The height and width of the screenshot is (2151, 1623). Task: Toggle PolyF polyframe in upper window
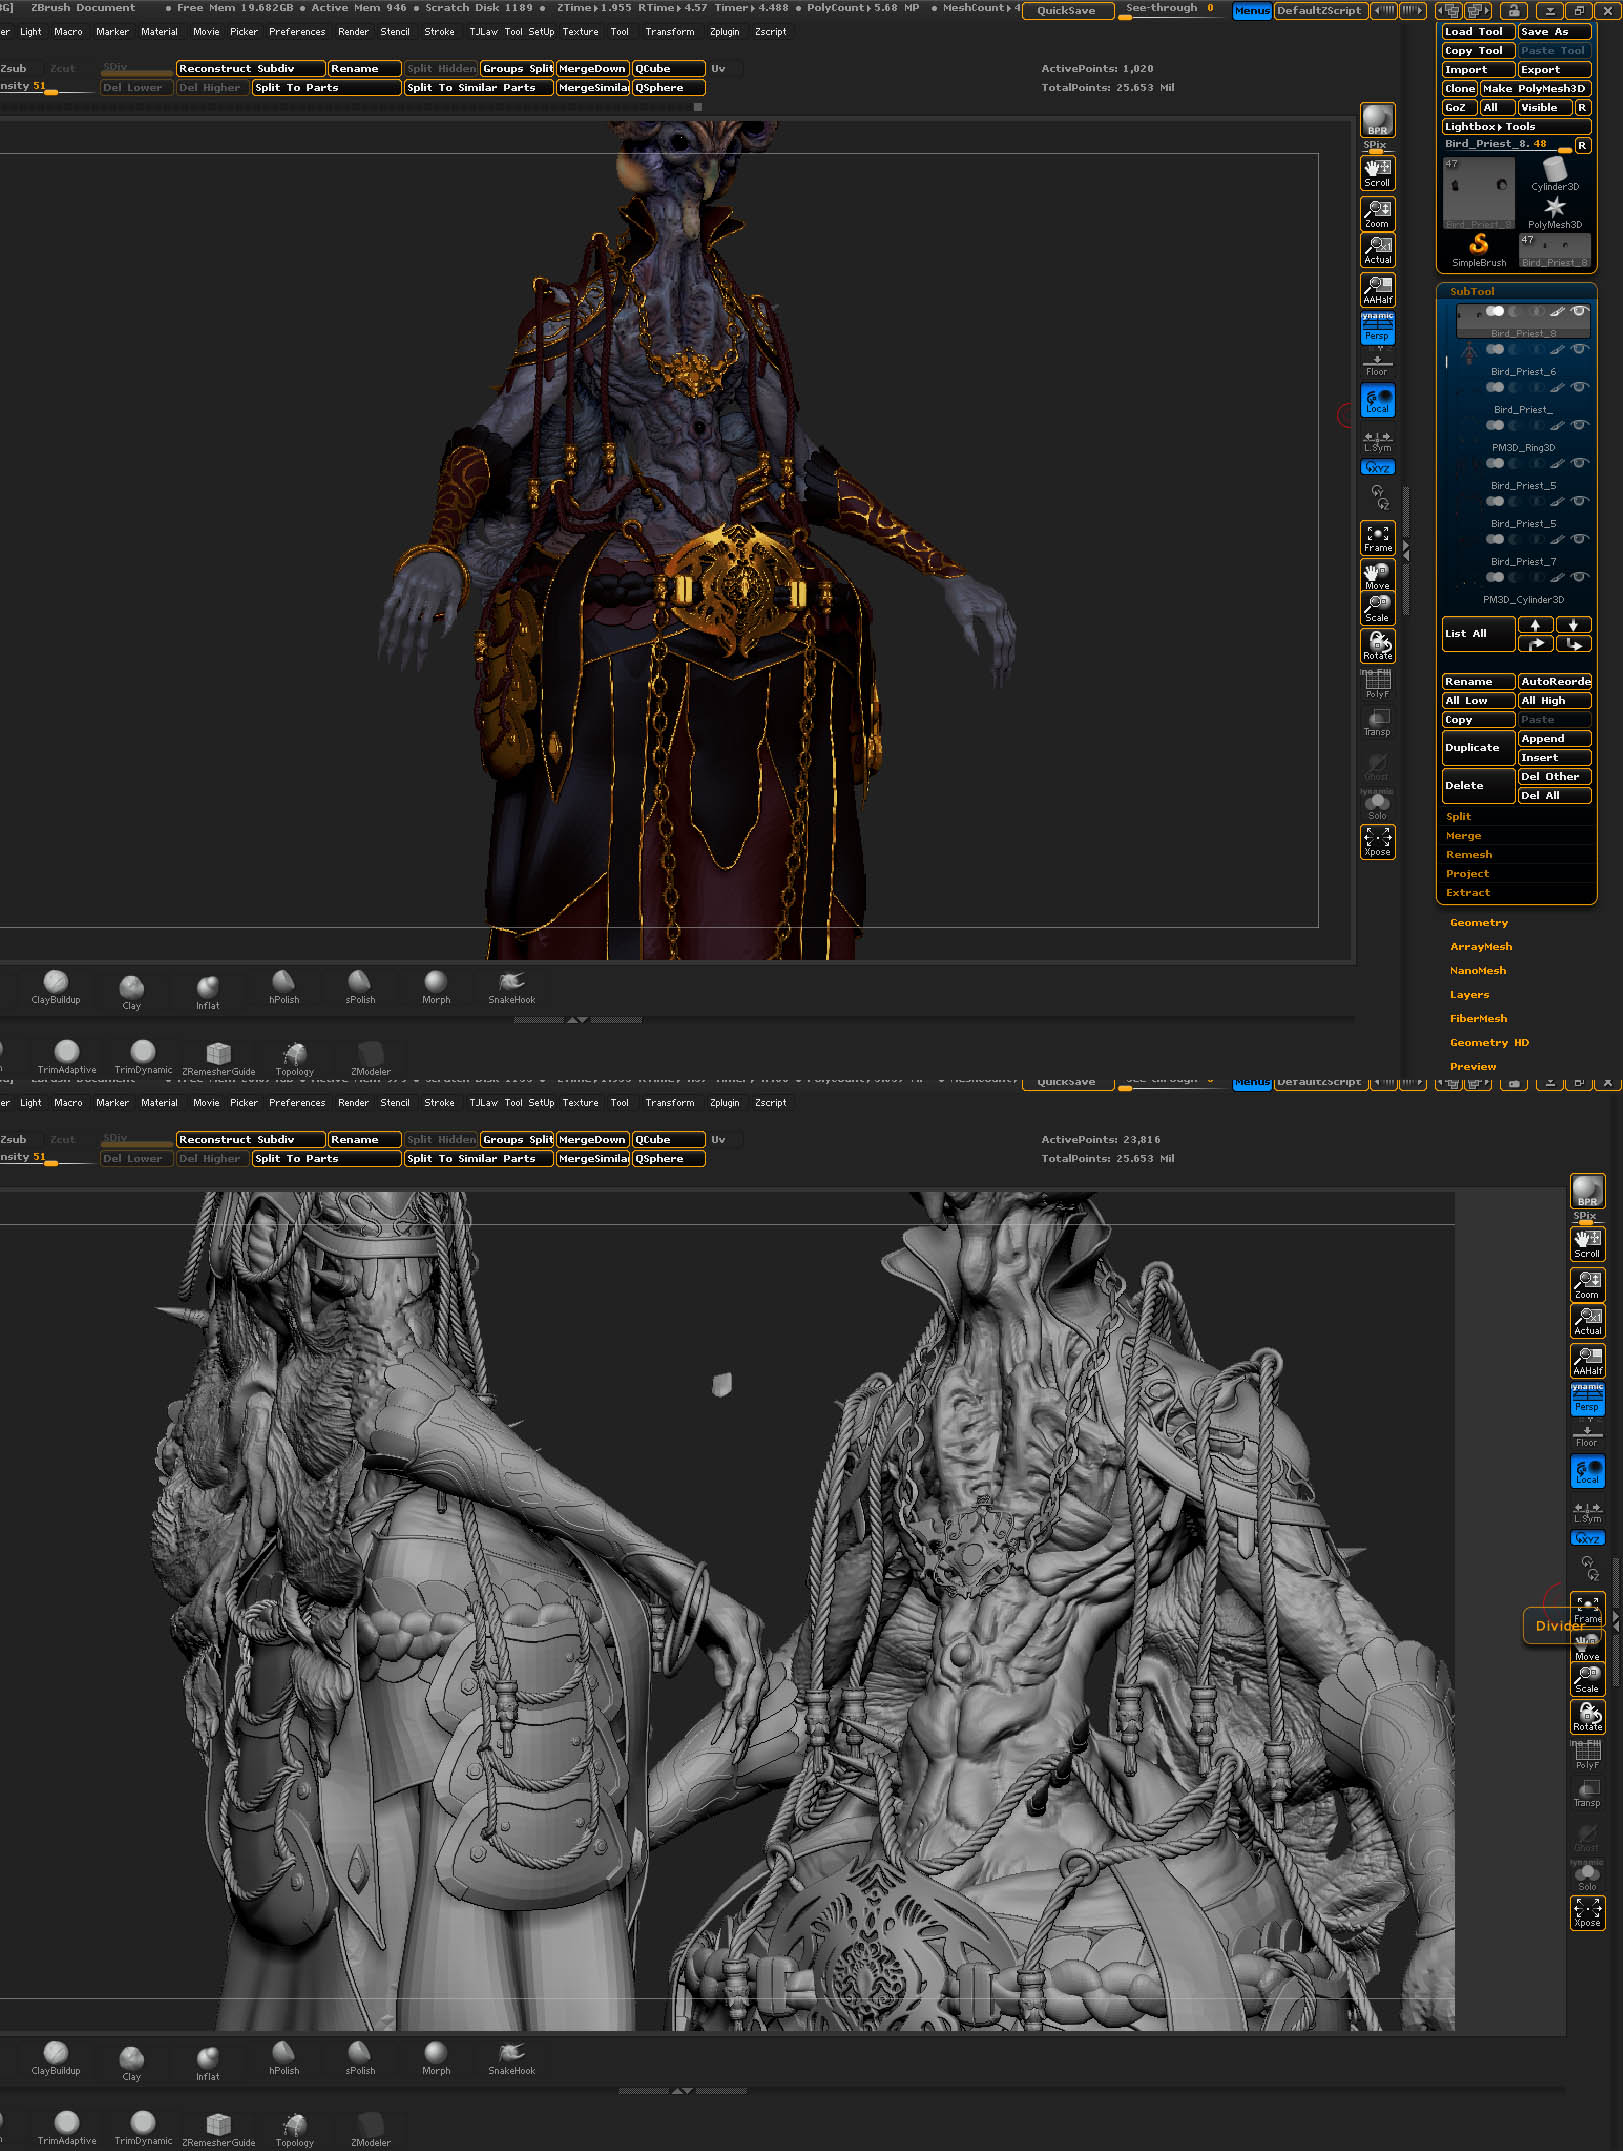[1377, 685]
